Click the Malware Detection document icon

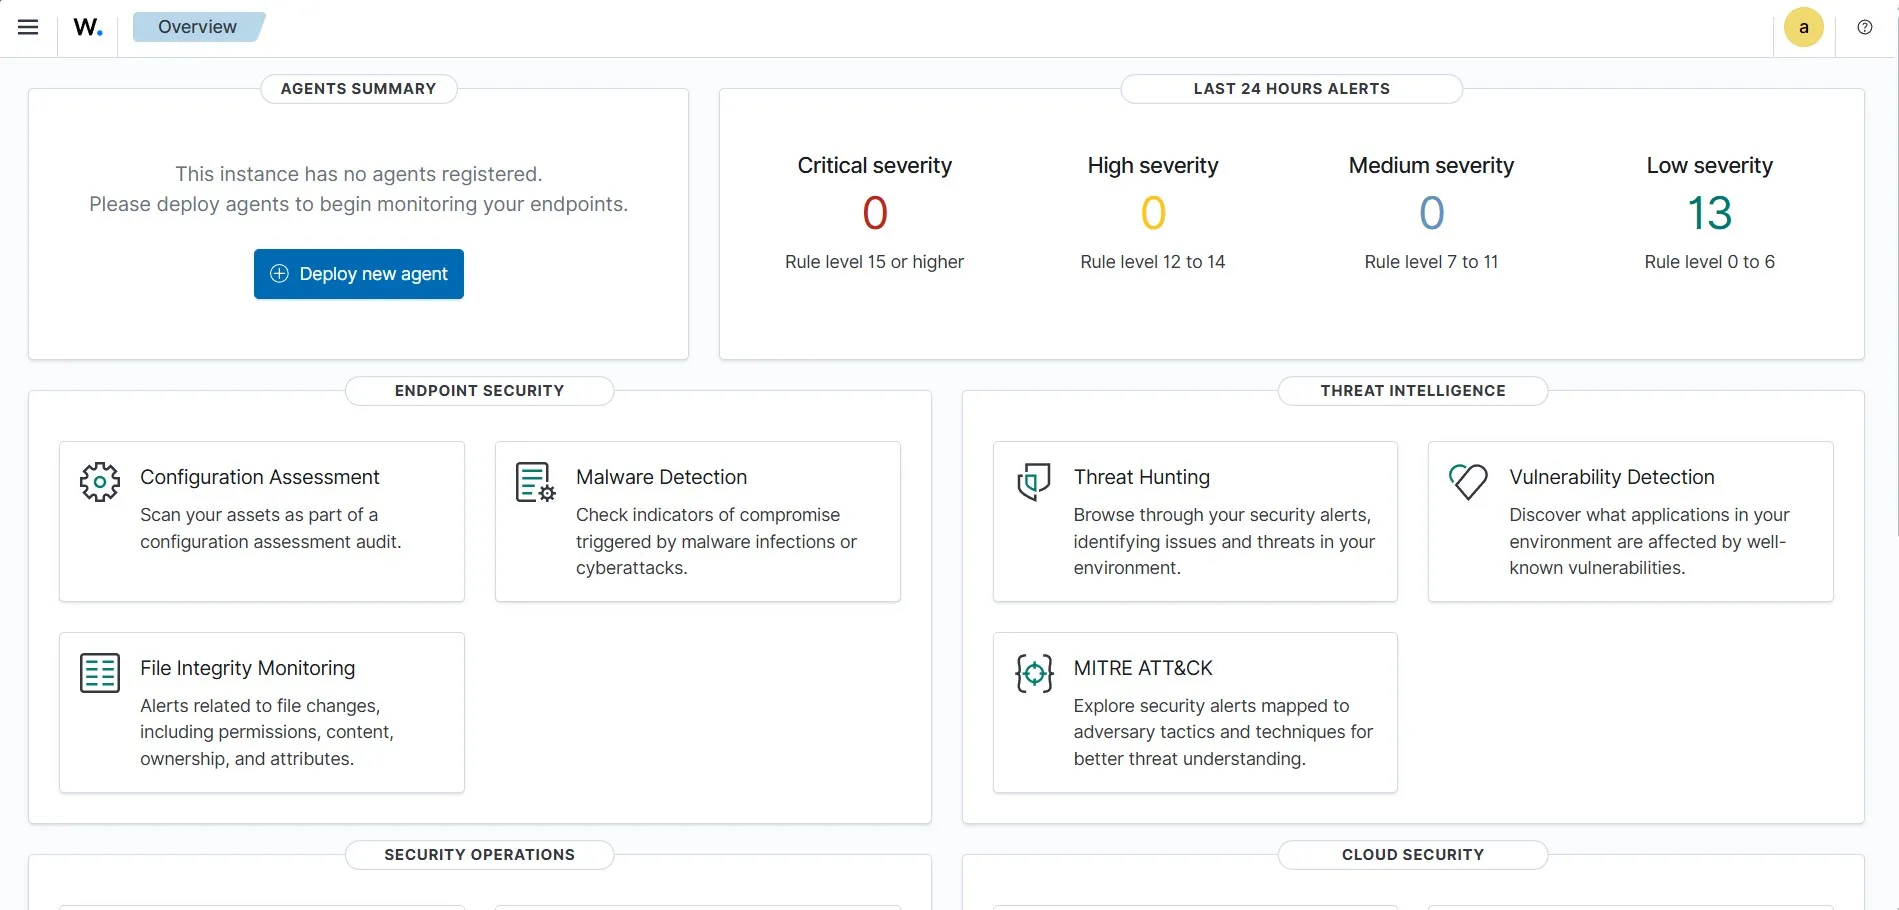pyautogui.click(x=535, y=482)
